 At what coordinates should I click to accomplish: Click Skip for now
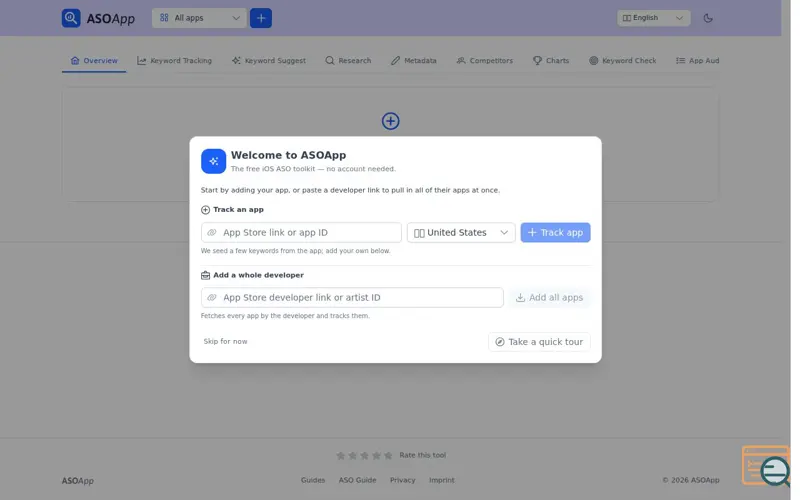tap(226, 341)
